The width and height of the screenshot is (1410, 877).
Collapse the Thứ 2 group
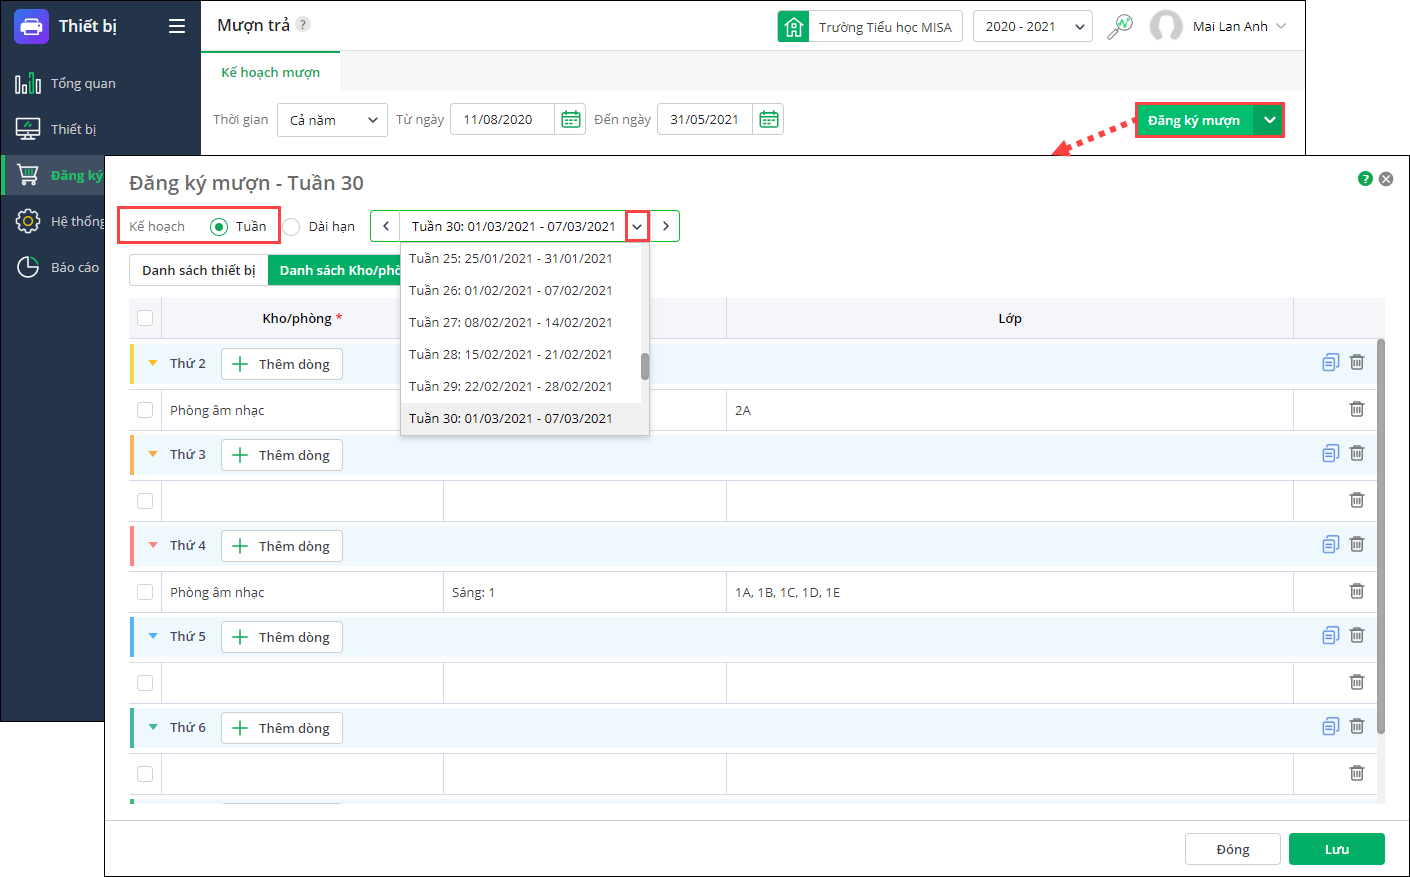coord(153,363)
